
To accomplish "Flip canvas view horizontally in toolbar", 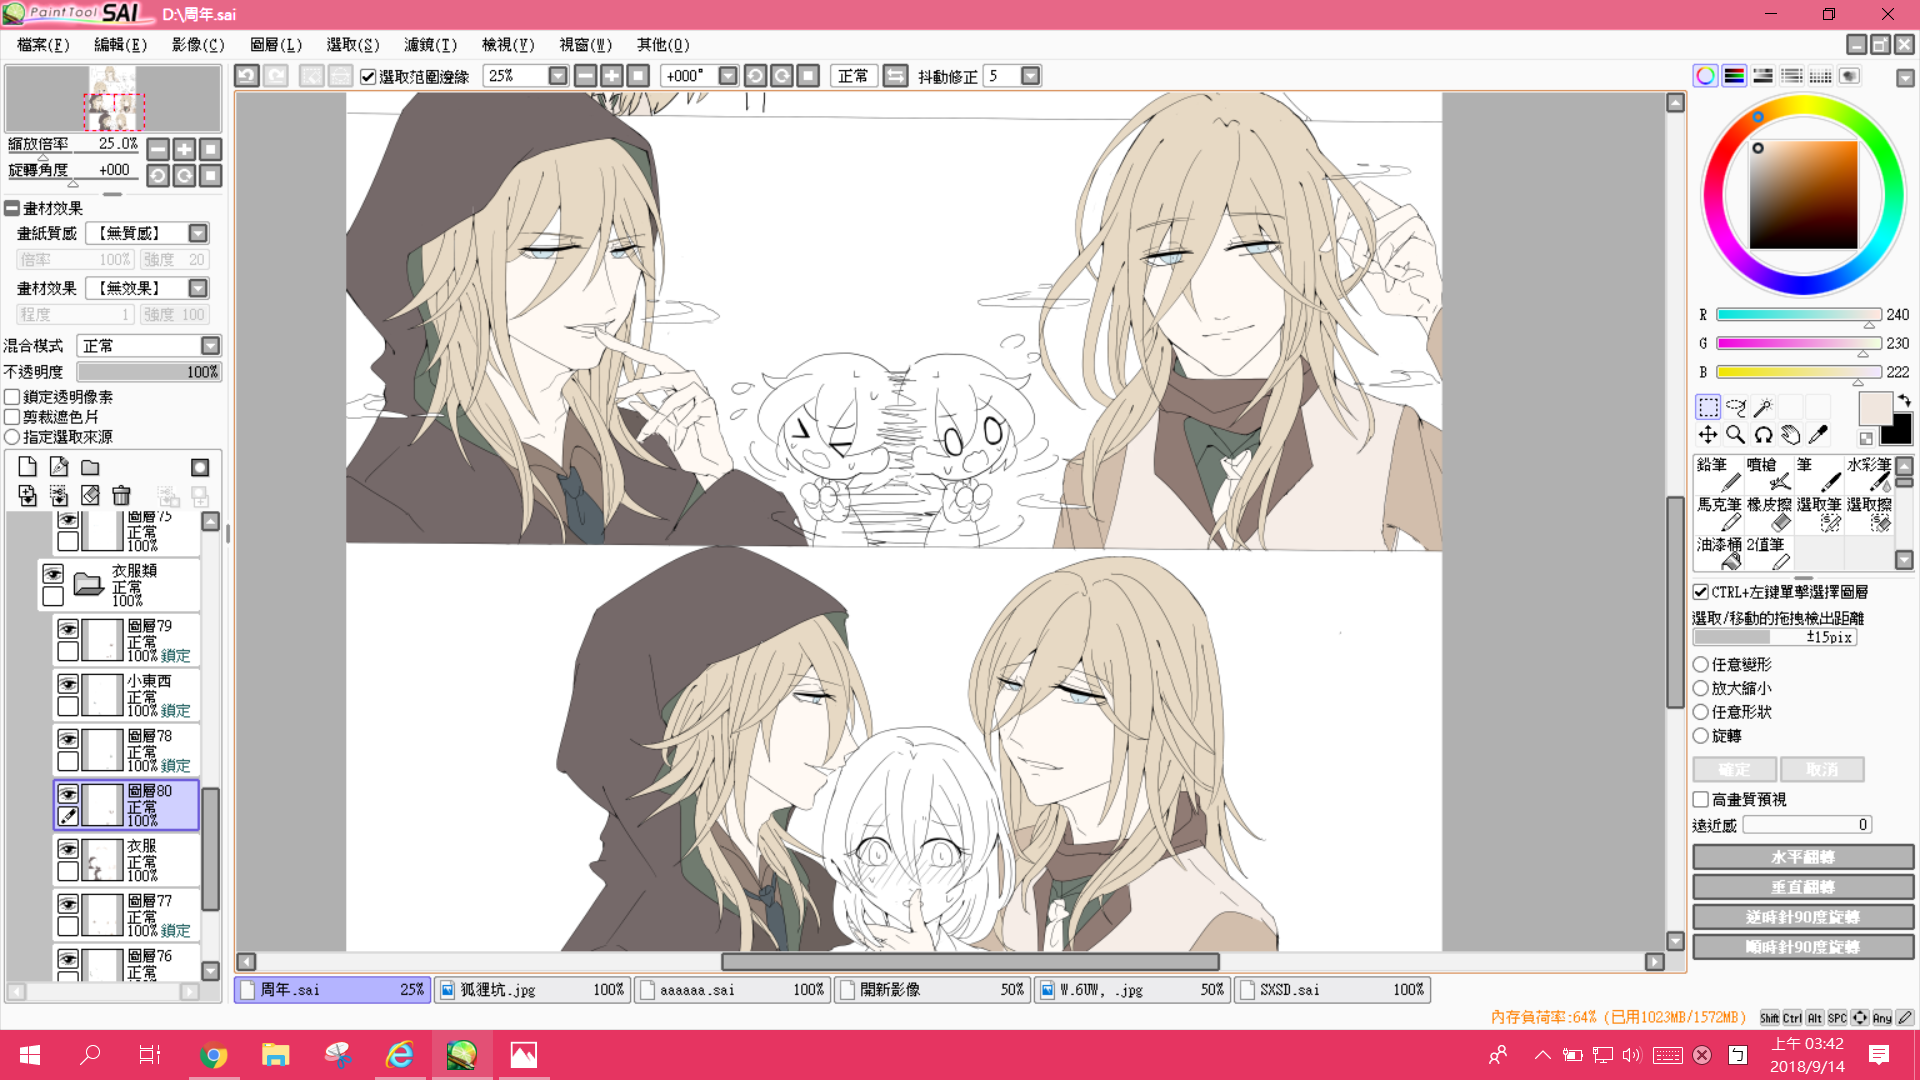I will point(895,76).
